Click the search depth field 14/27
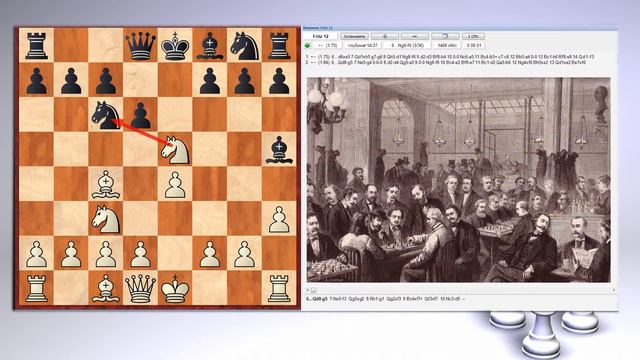Screen dimensions: 640x360 (362, 45)
